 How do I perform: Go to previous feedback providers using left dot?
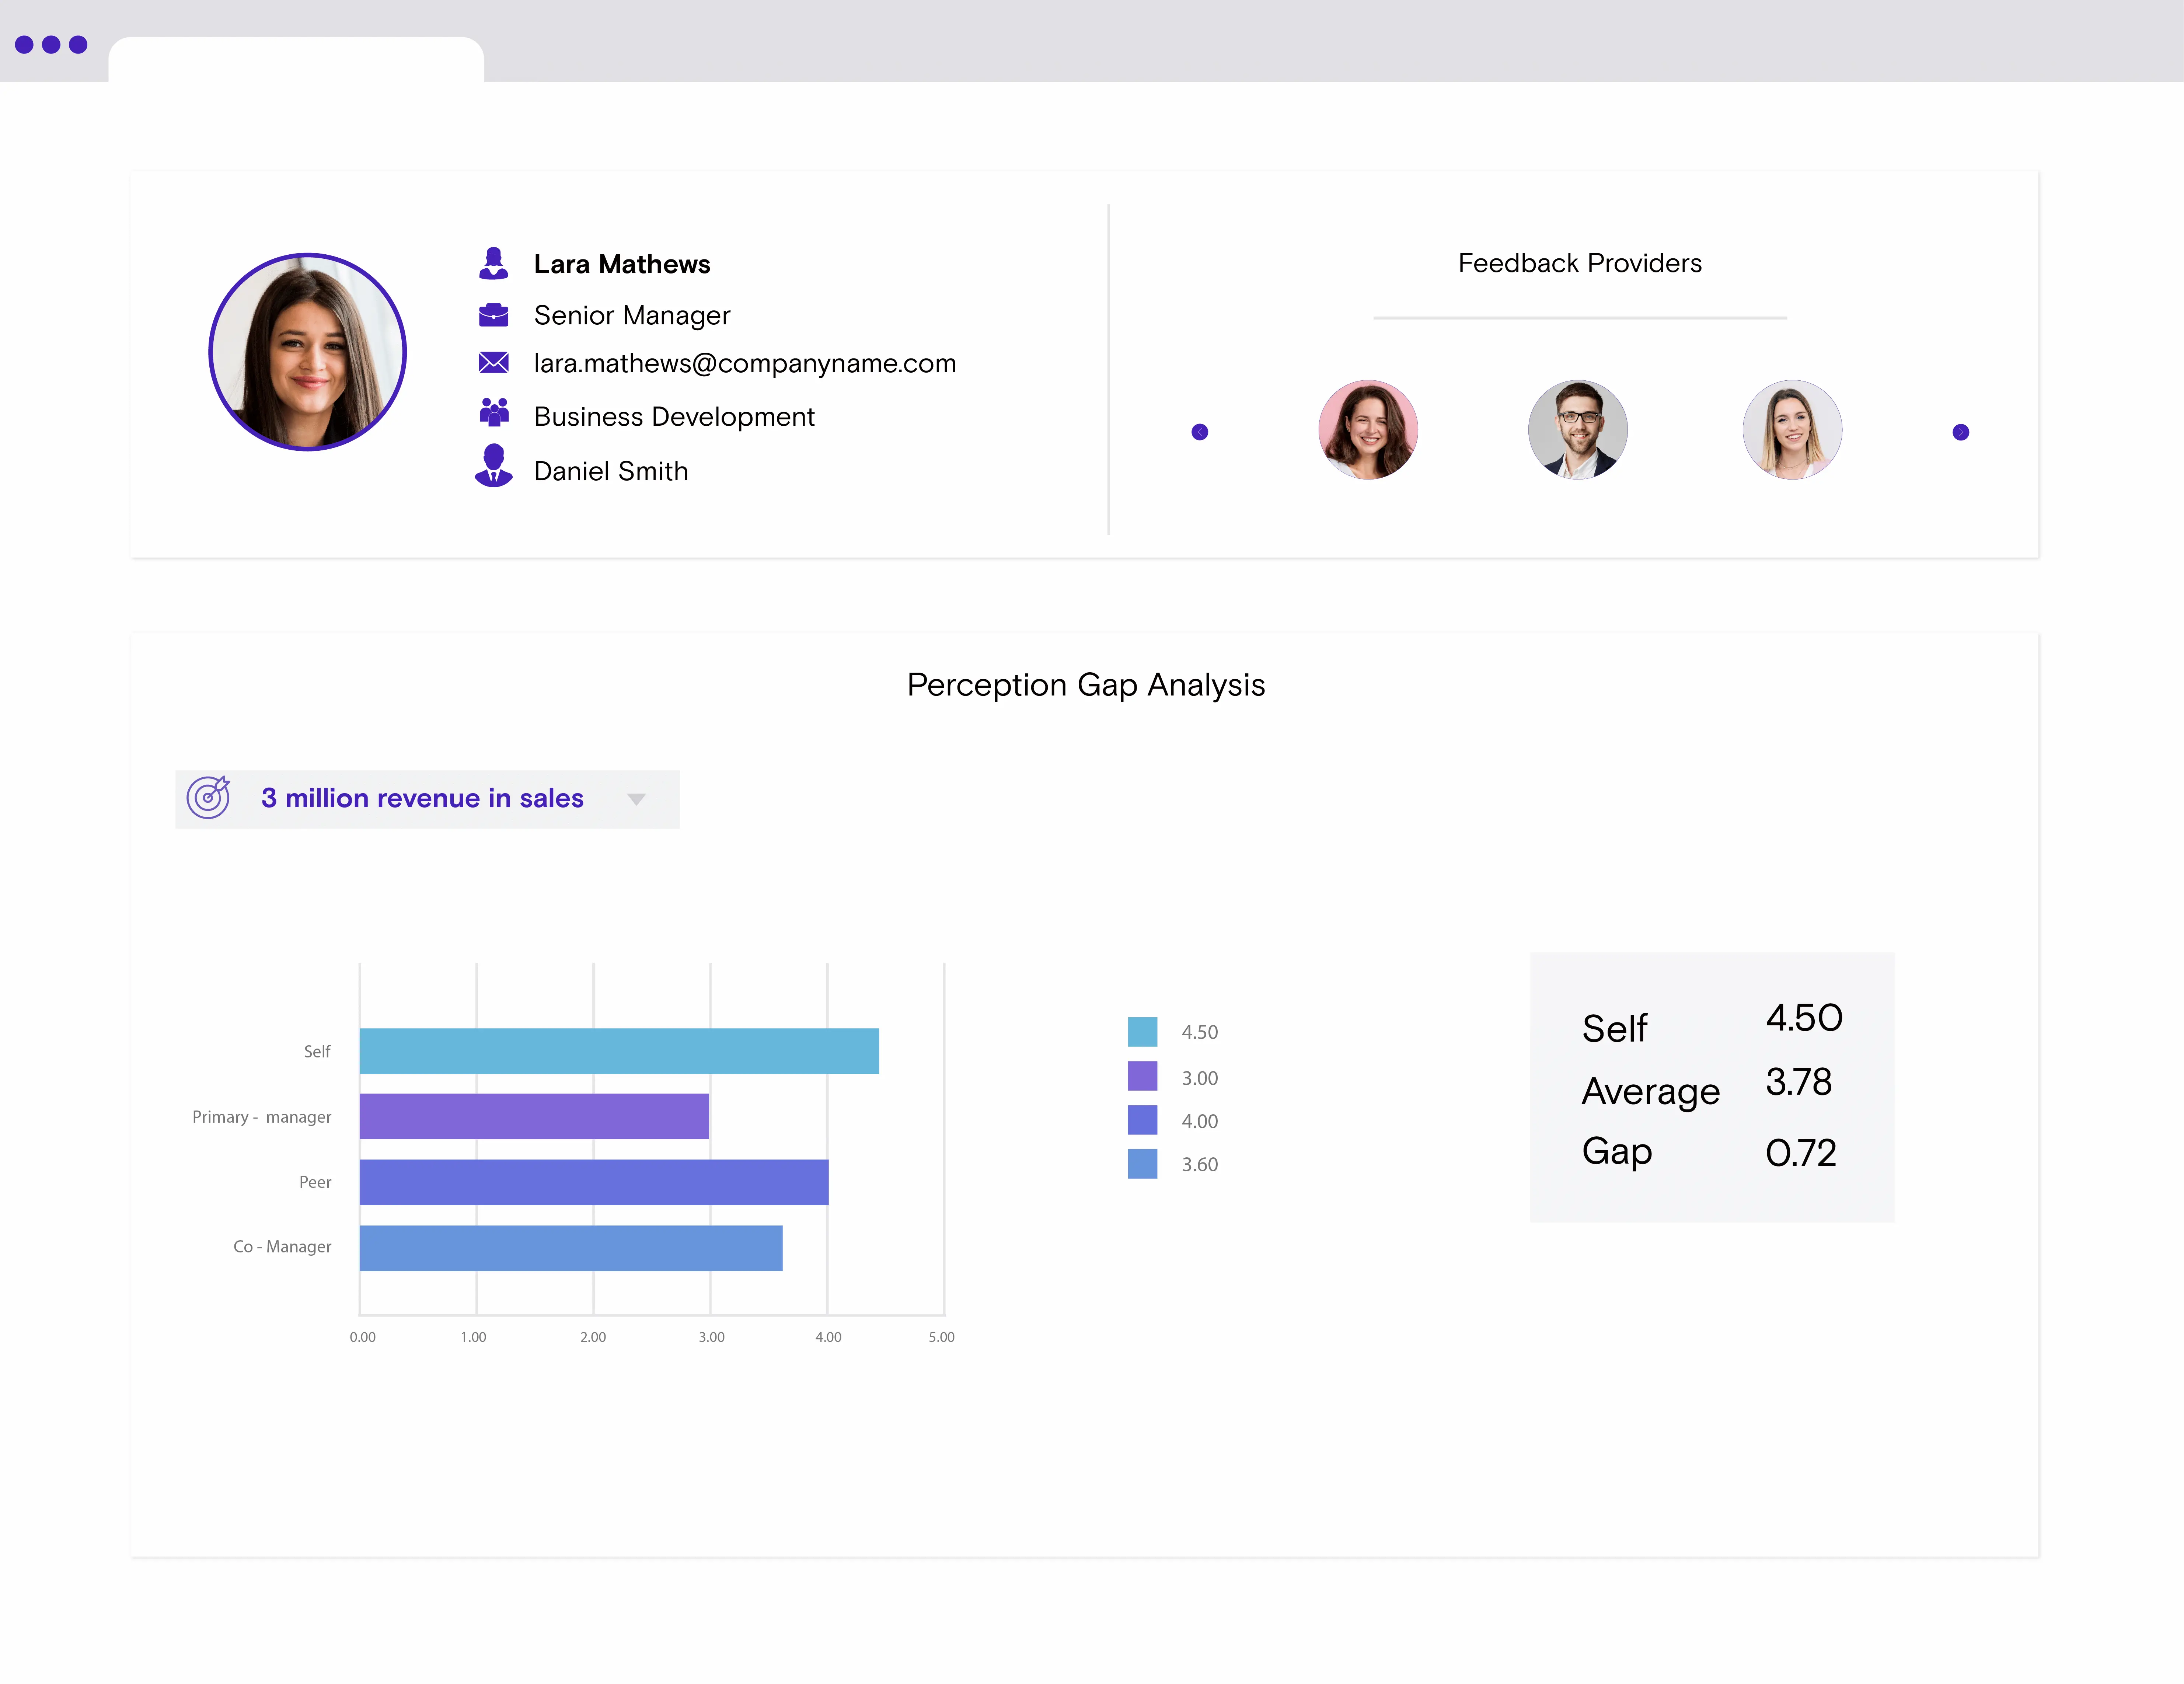pyautogui.click(x=1200, y=432)
